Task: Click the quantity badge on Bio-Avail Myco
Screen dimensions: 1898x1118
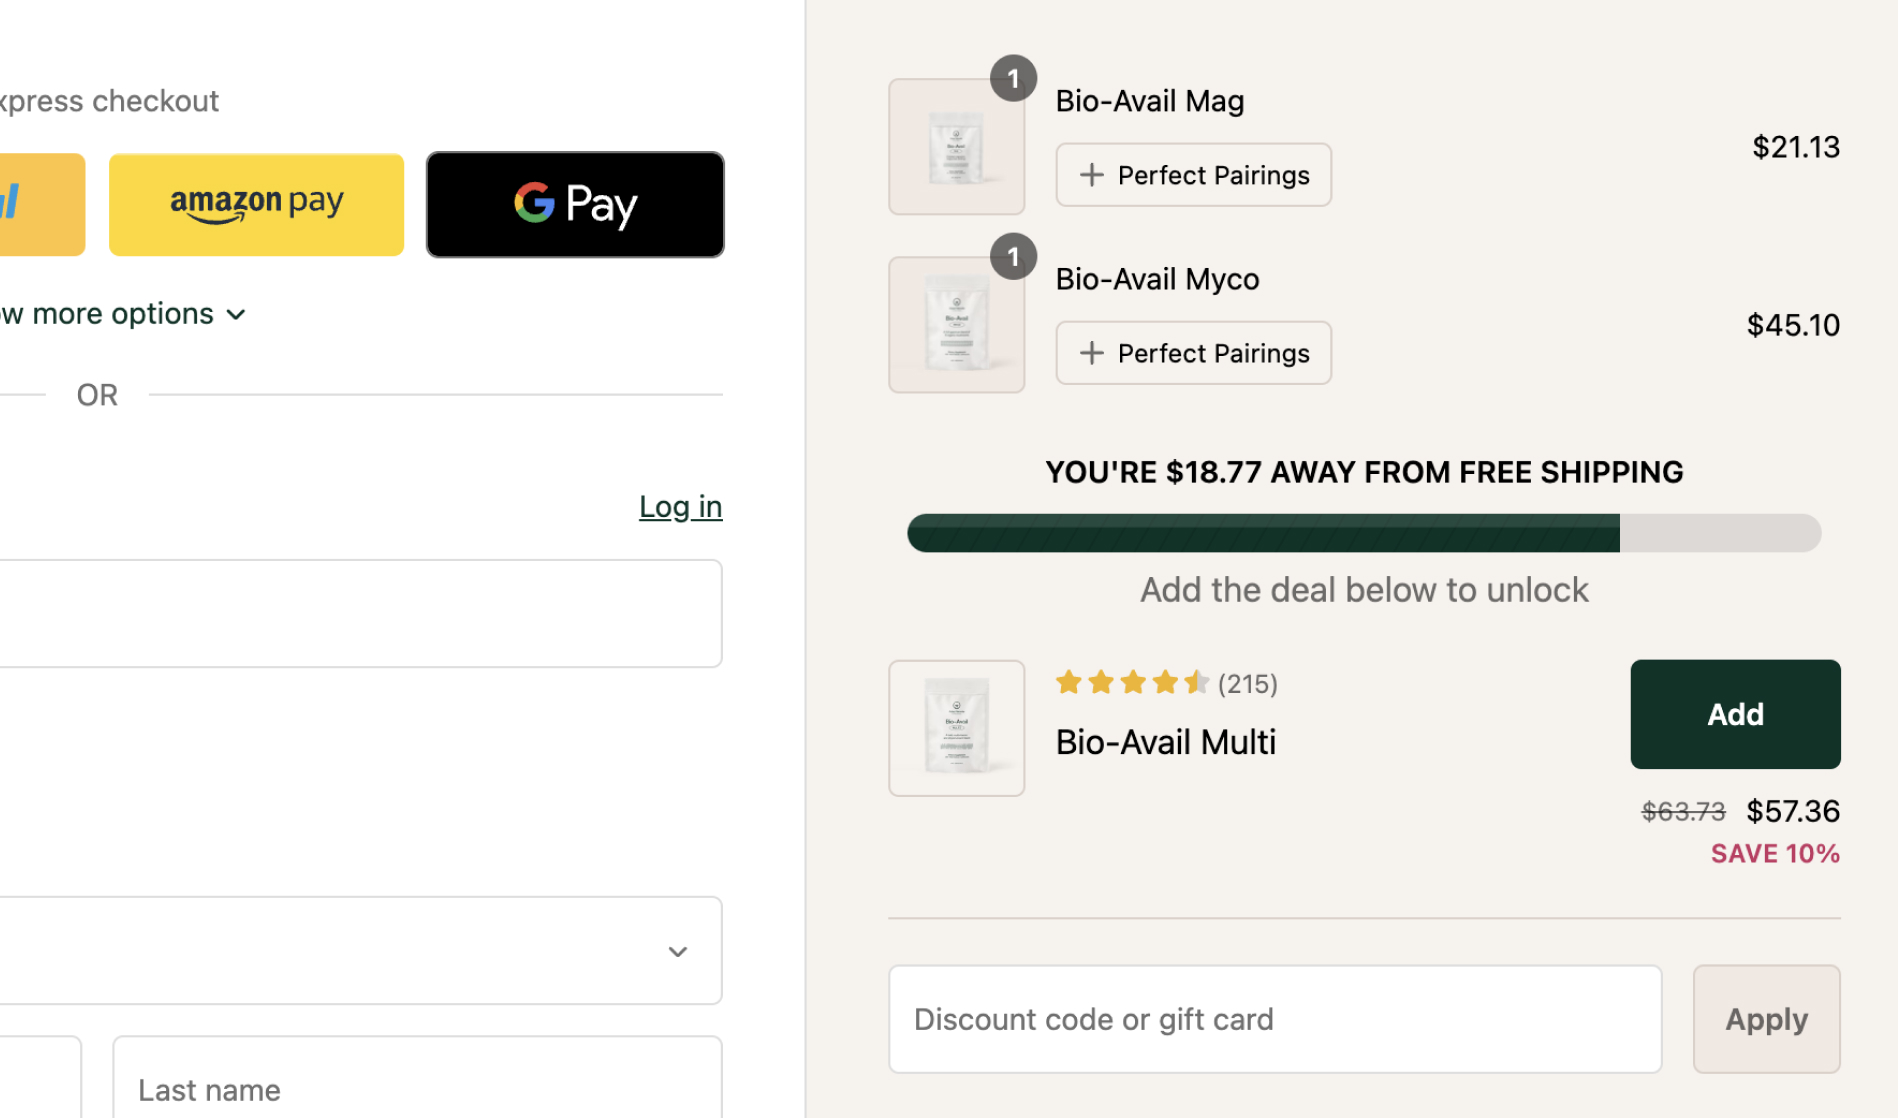Action: pos(1013,257)
